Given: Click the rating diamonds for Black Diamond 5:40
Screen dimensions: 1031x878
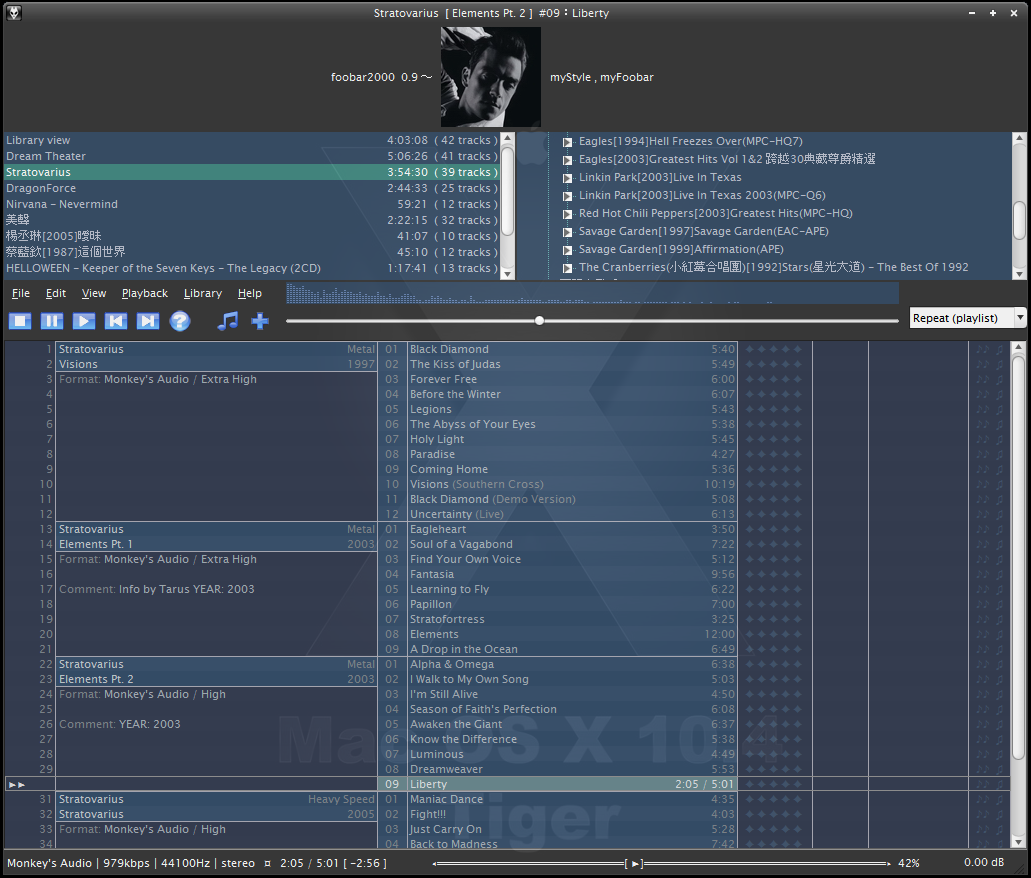Looking at the screenshot, I should point(773,349).
